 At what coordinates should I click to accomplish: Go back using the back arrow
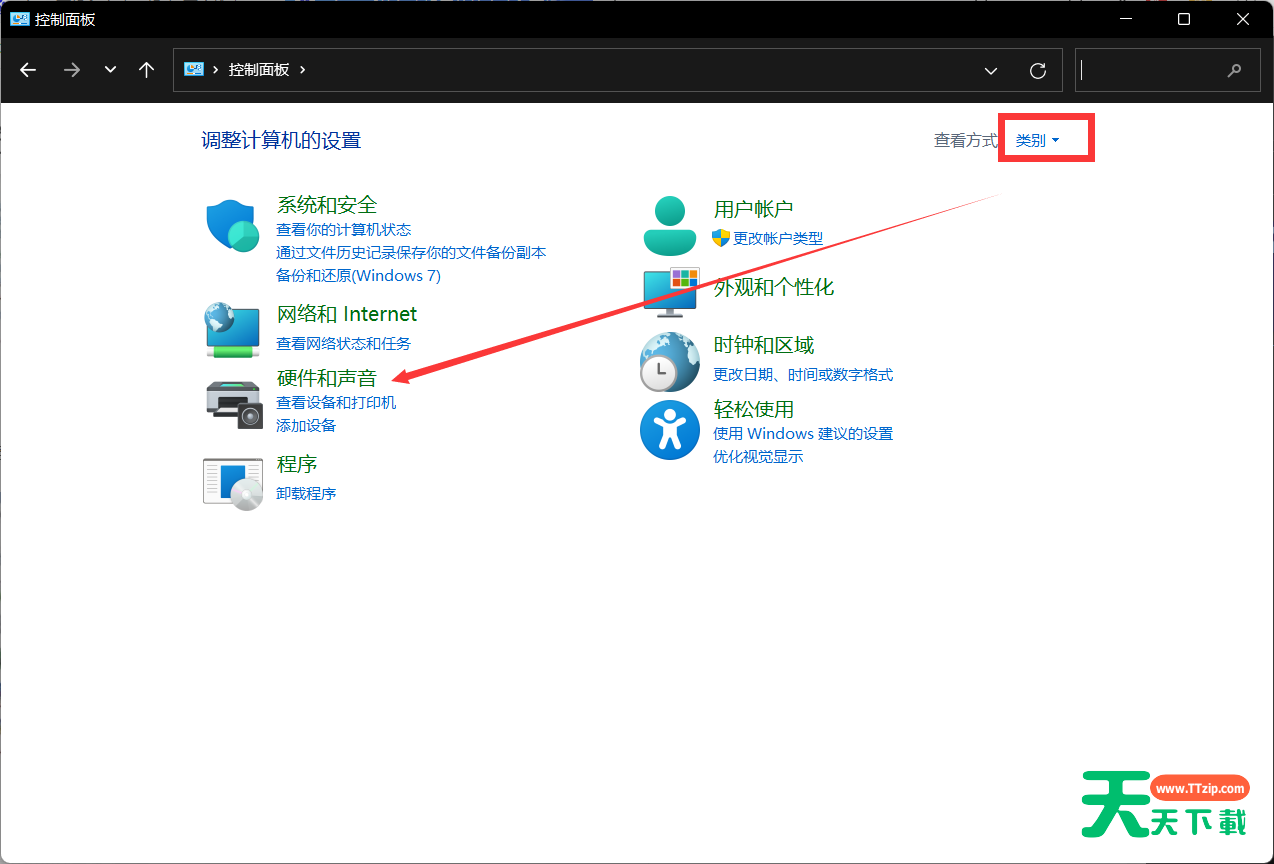(28, 70)
